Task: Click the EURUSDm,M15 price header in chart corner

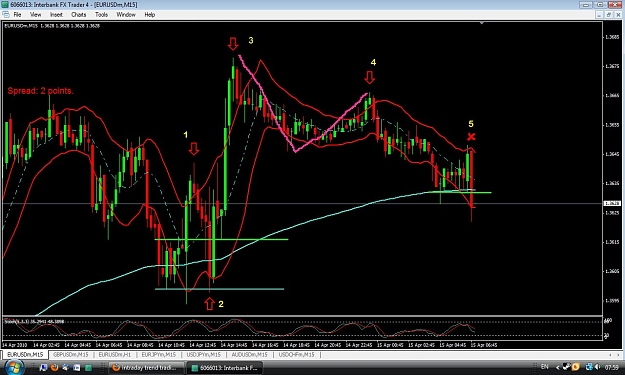Action: point(52,26)
